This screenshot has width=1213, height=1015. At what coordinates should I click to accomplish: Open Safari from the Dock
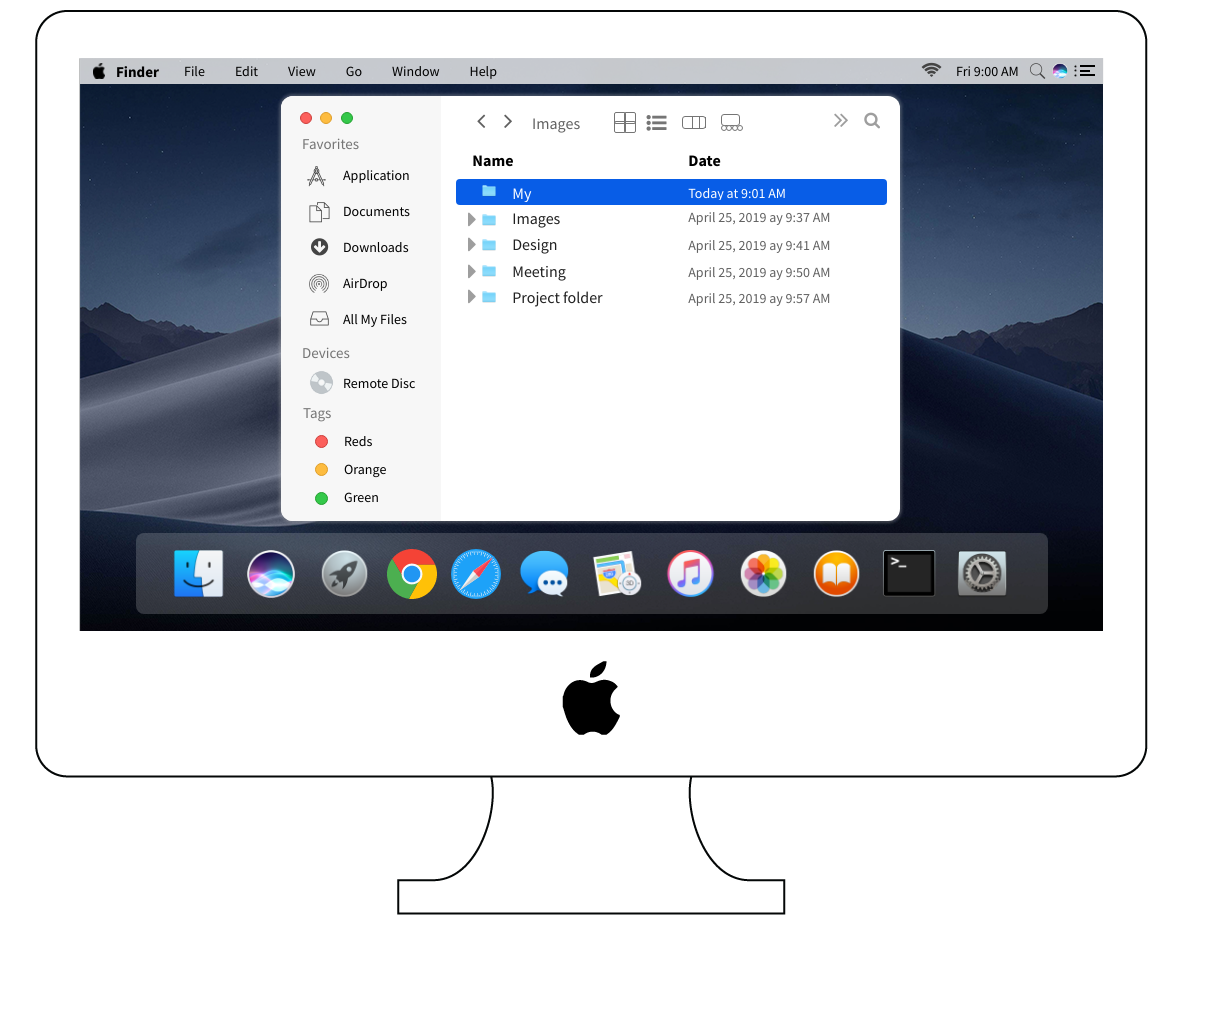[475, 573]
